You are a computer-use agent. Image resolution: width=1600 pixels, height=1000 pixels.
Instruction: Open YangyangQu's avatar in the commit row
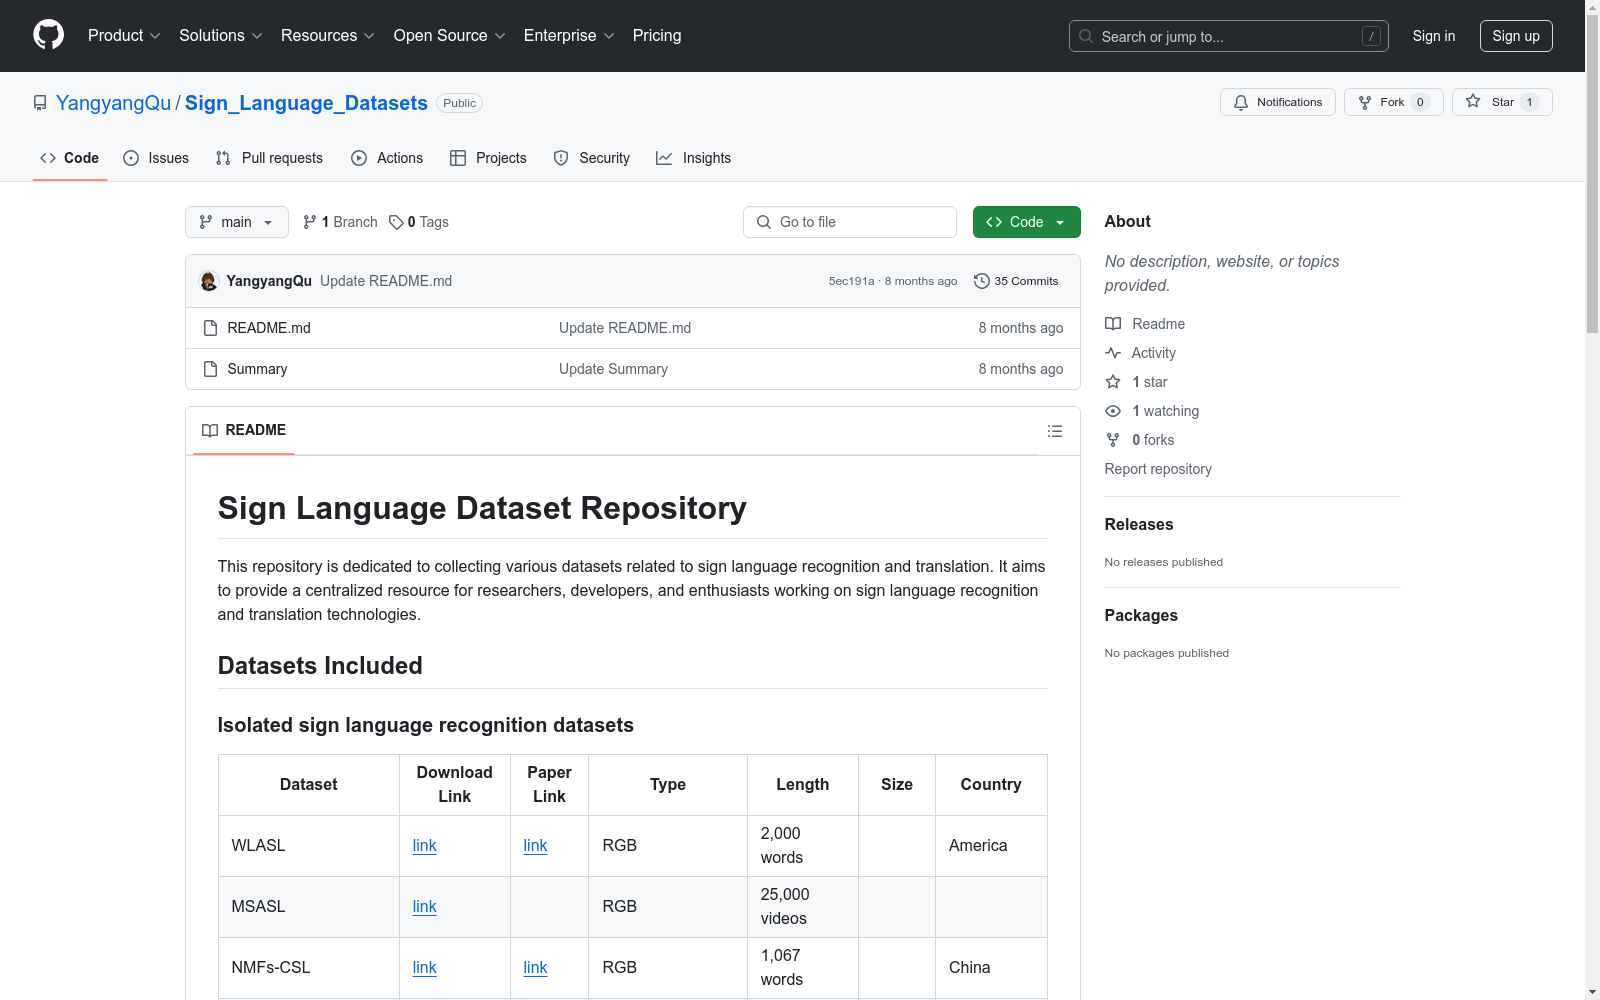click(209, 281)
